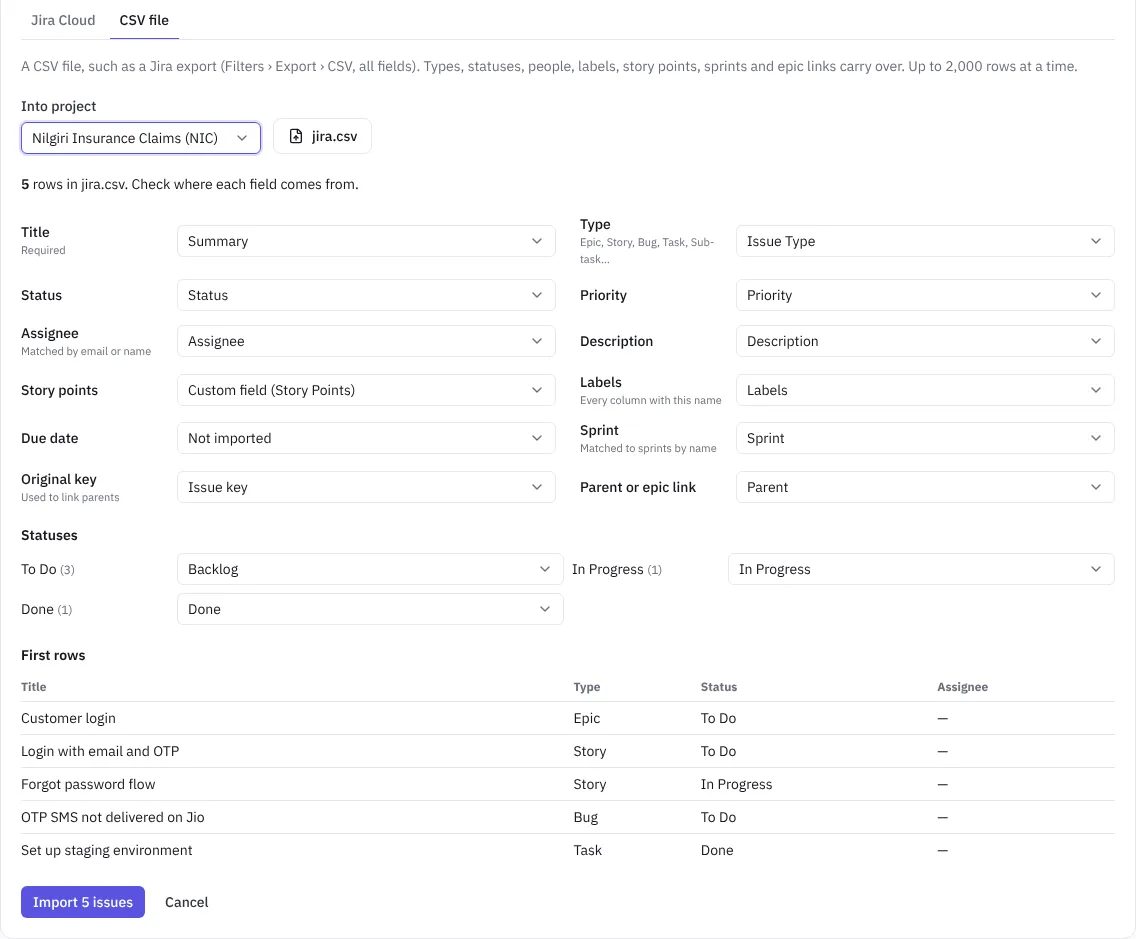Open the Labels field mapping dropdown
The height and width of the screenshot is (939, 1136).
[925, 390]
